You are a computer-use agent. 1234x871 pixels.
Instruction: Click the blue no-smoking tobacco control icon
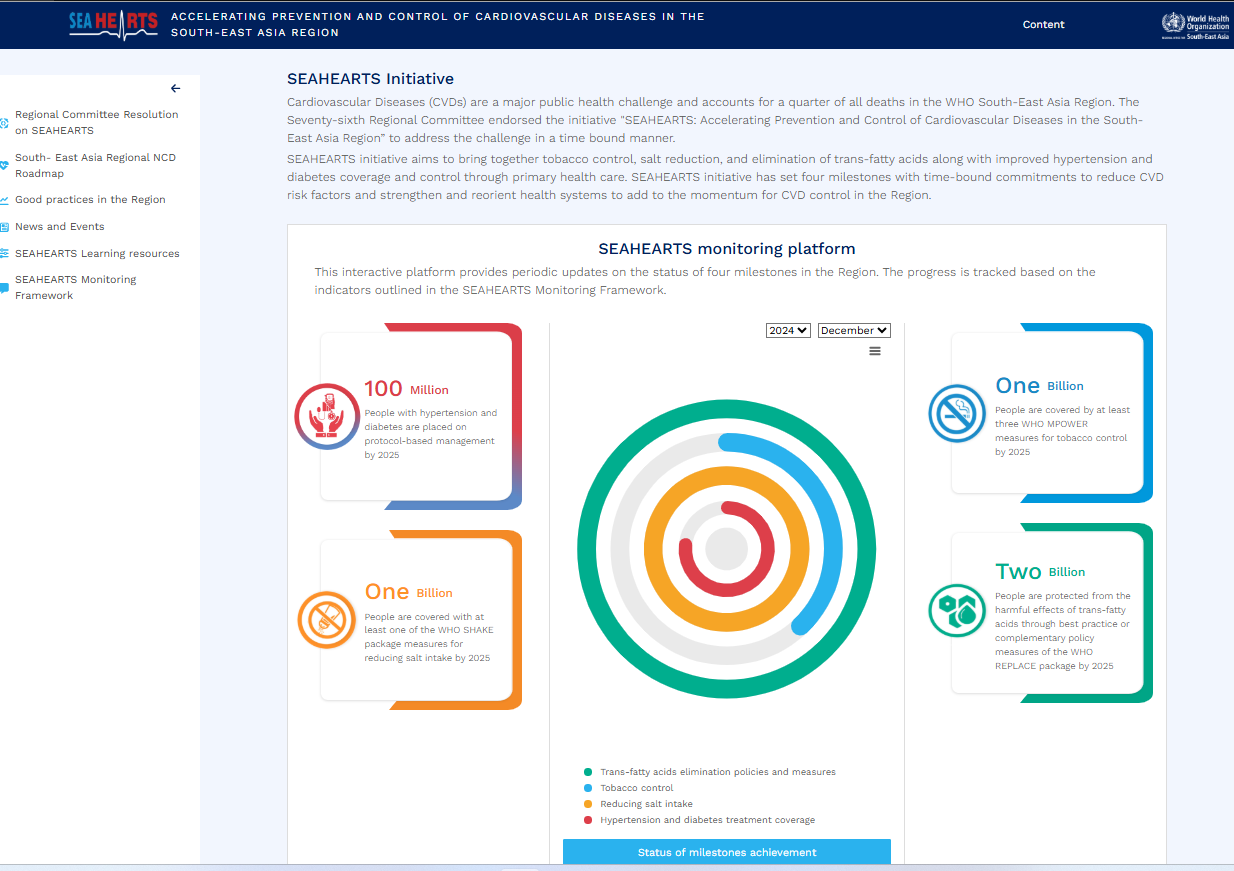coord(958,413)
